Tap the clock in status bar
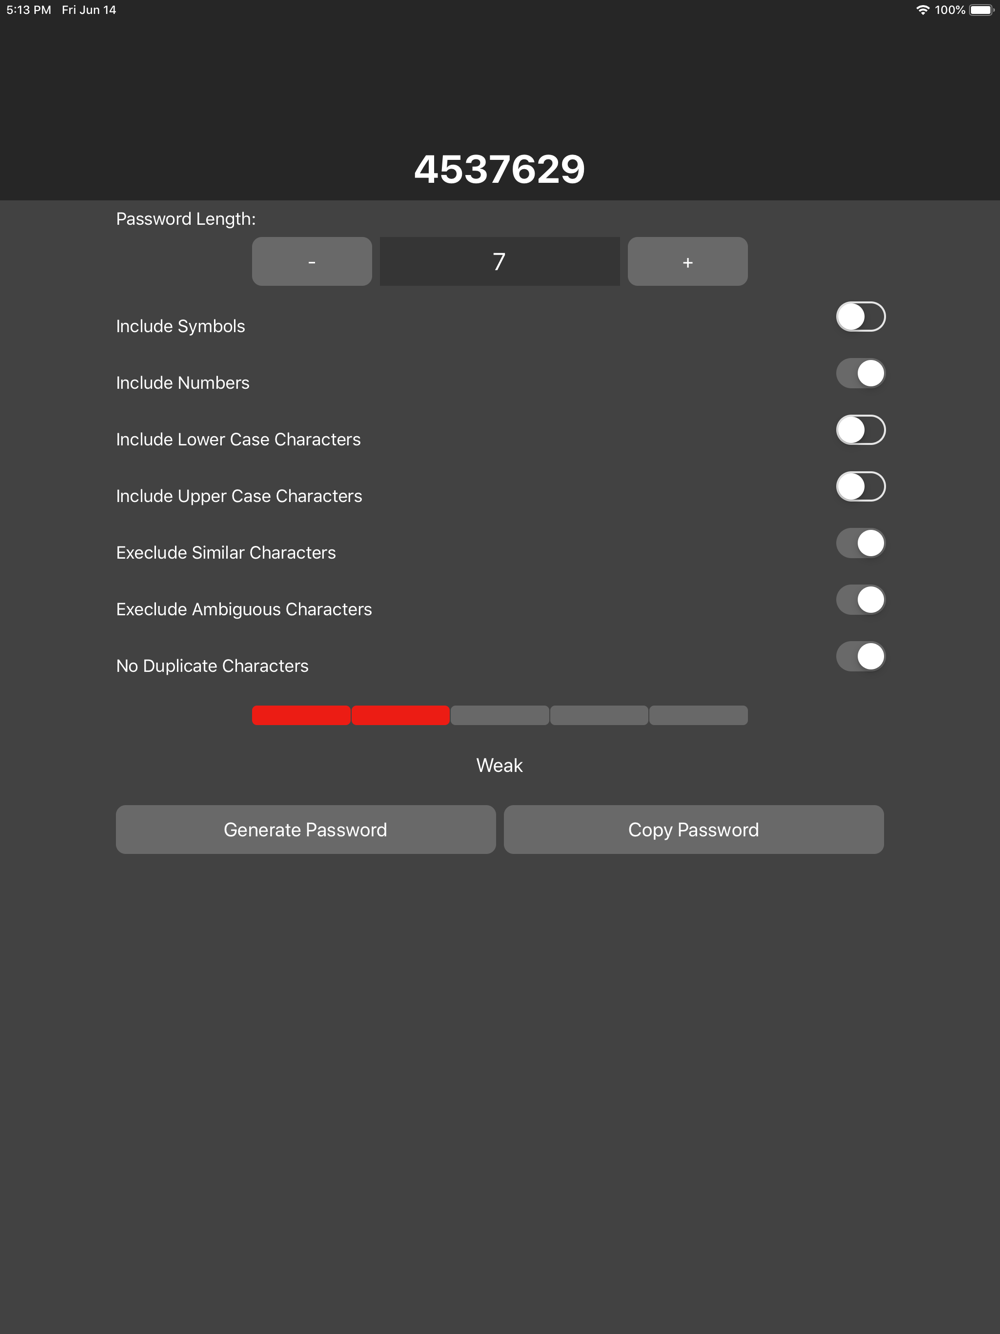The width and height of the screenshot is (1000, 1334). coord(29,10)
